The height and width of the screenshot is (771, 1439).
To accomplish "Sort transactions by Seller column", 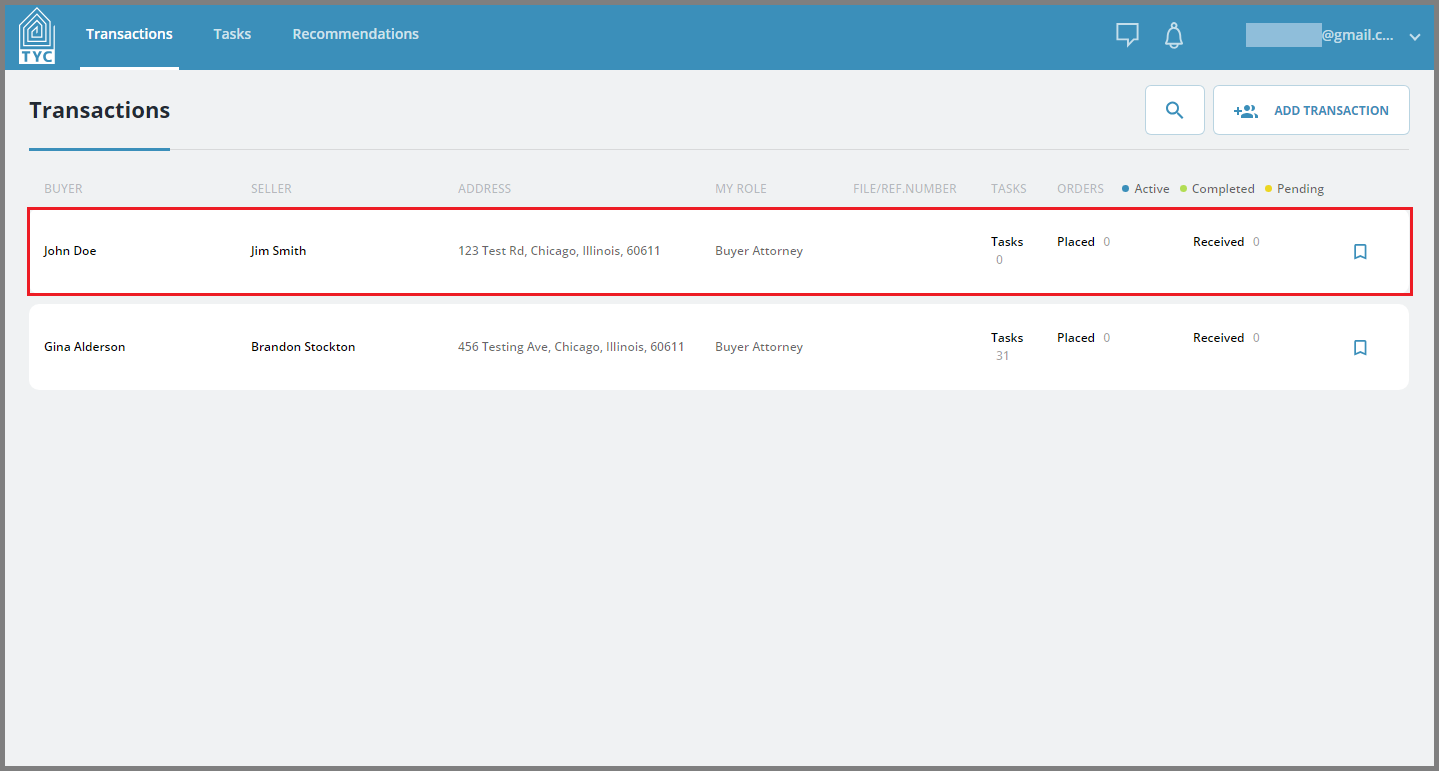I will (271, 188).
